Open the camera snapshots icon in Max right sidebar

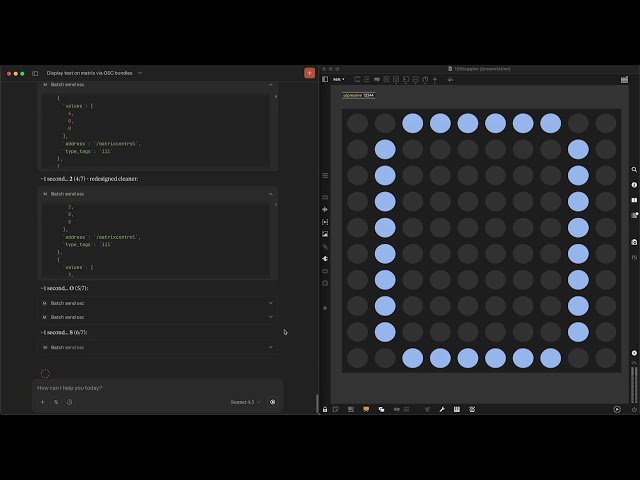click(634, 242)
